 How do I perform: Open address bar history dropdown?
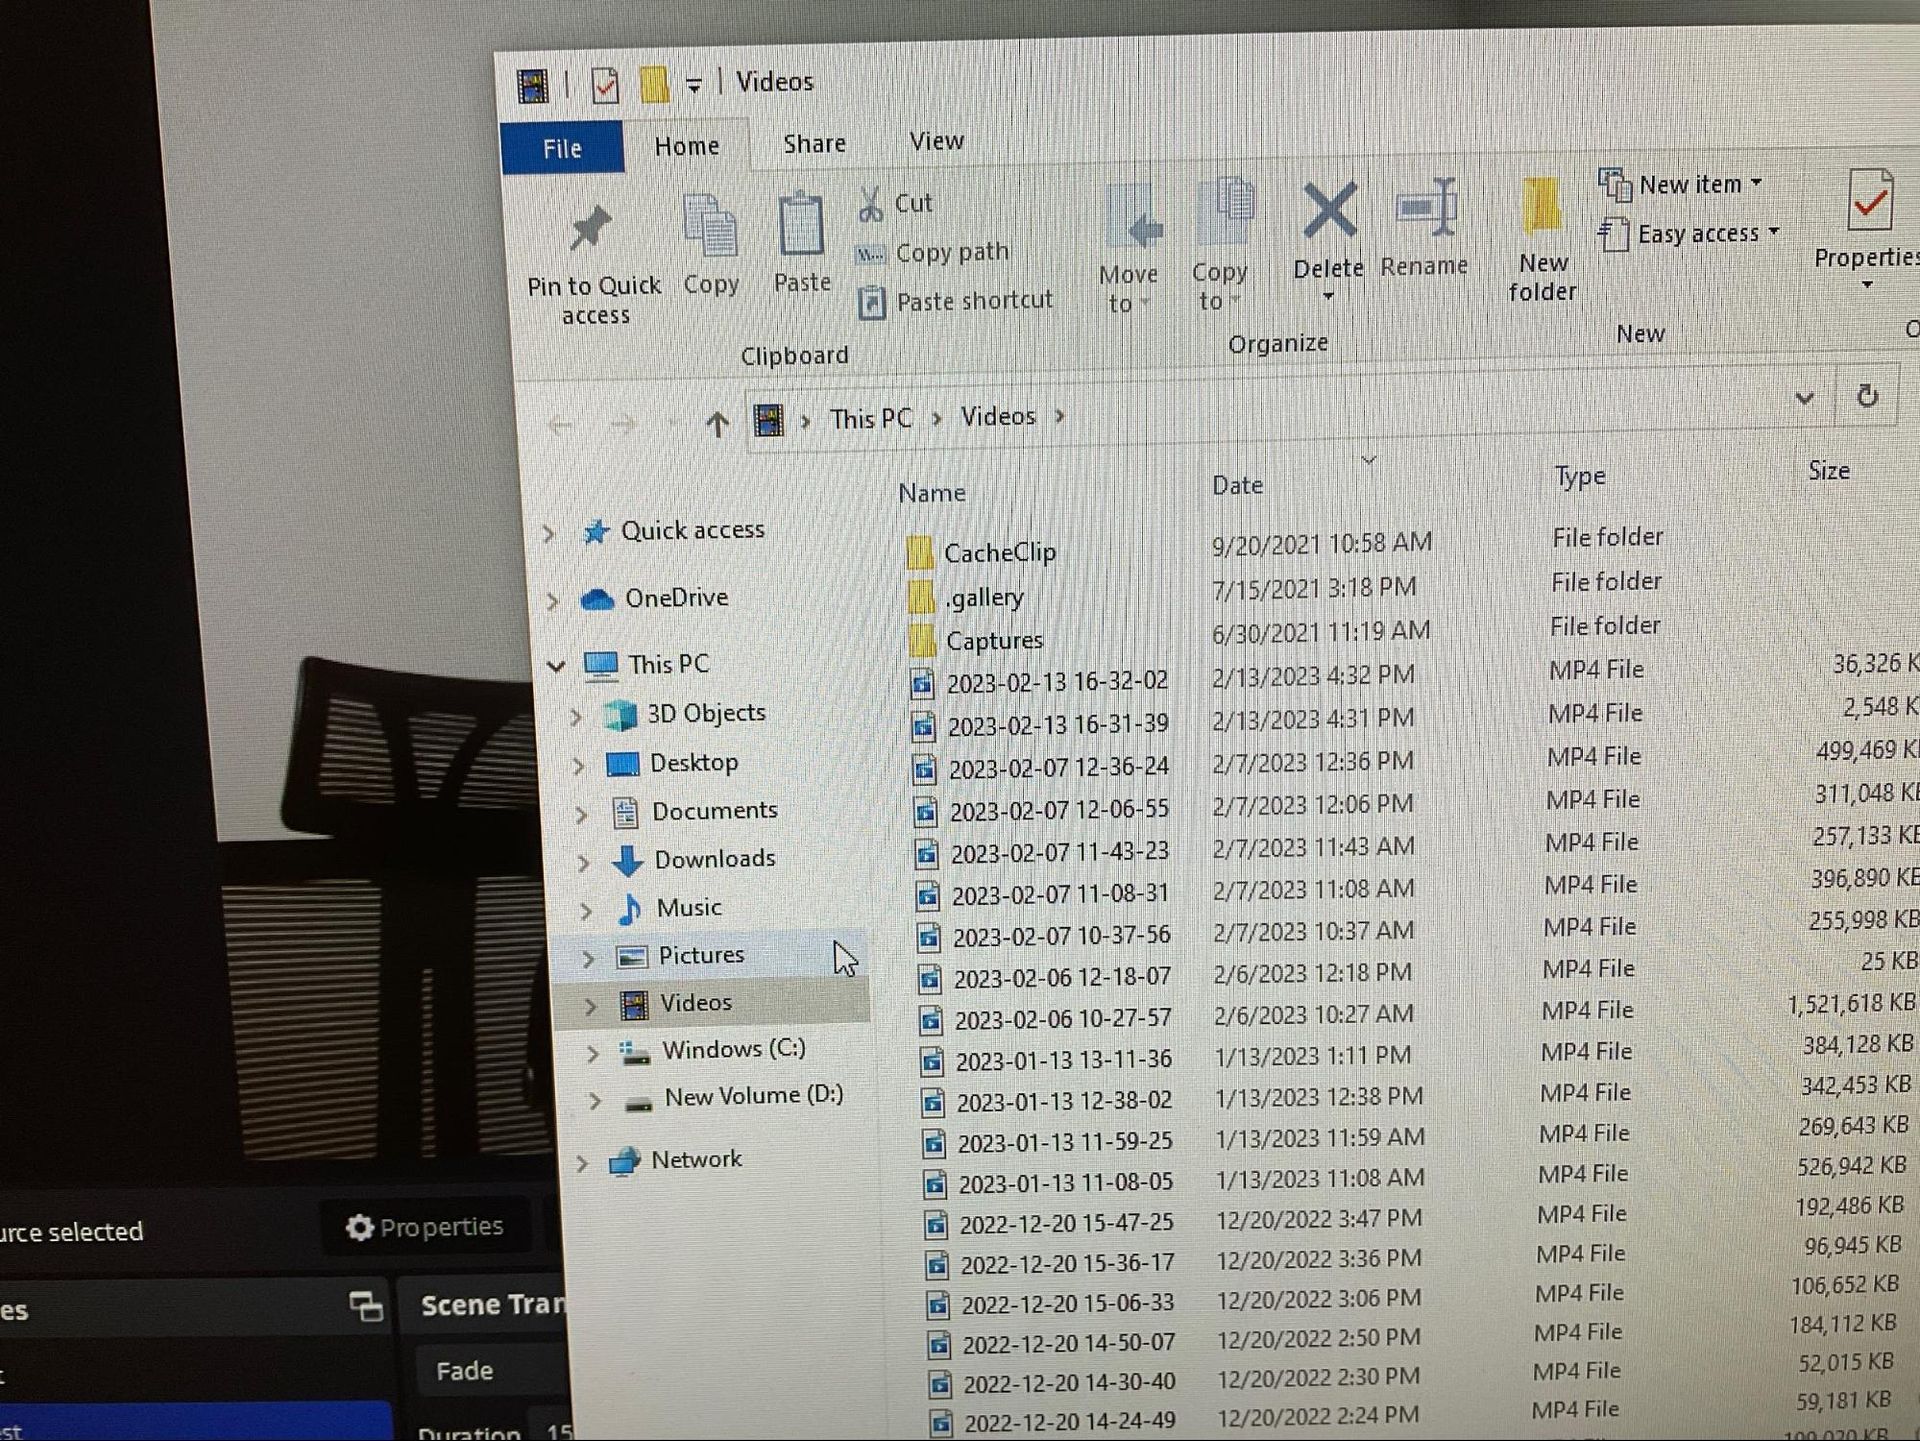[1804, 398]
